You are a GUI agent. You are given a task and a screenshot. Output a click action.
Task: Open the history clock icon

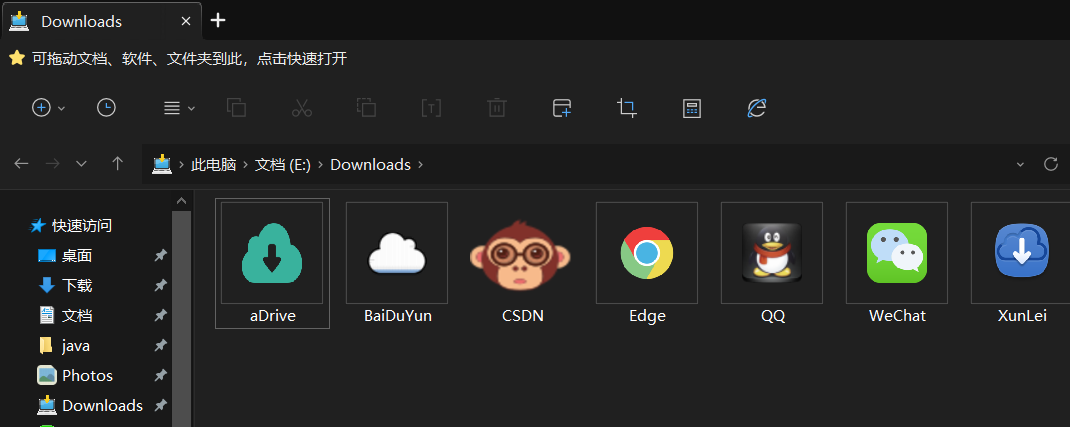click(x=106, y=108)
